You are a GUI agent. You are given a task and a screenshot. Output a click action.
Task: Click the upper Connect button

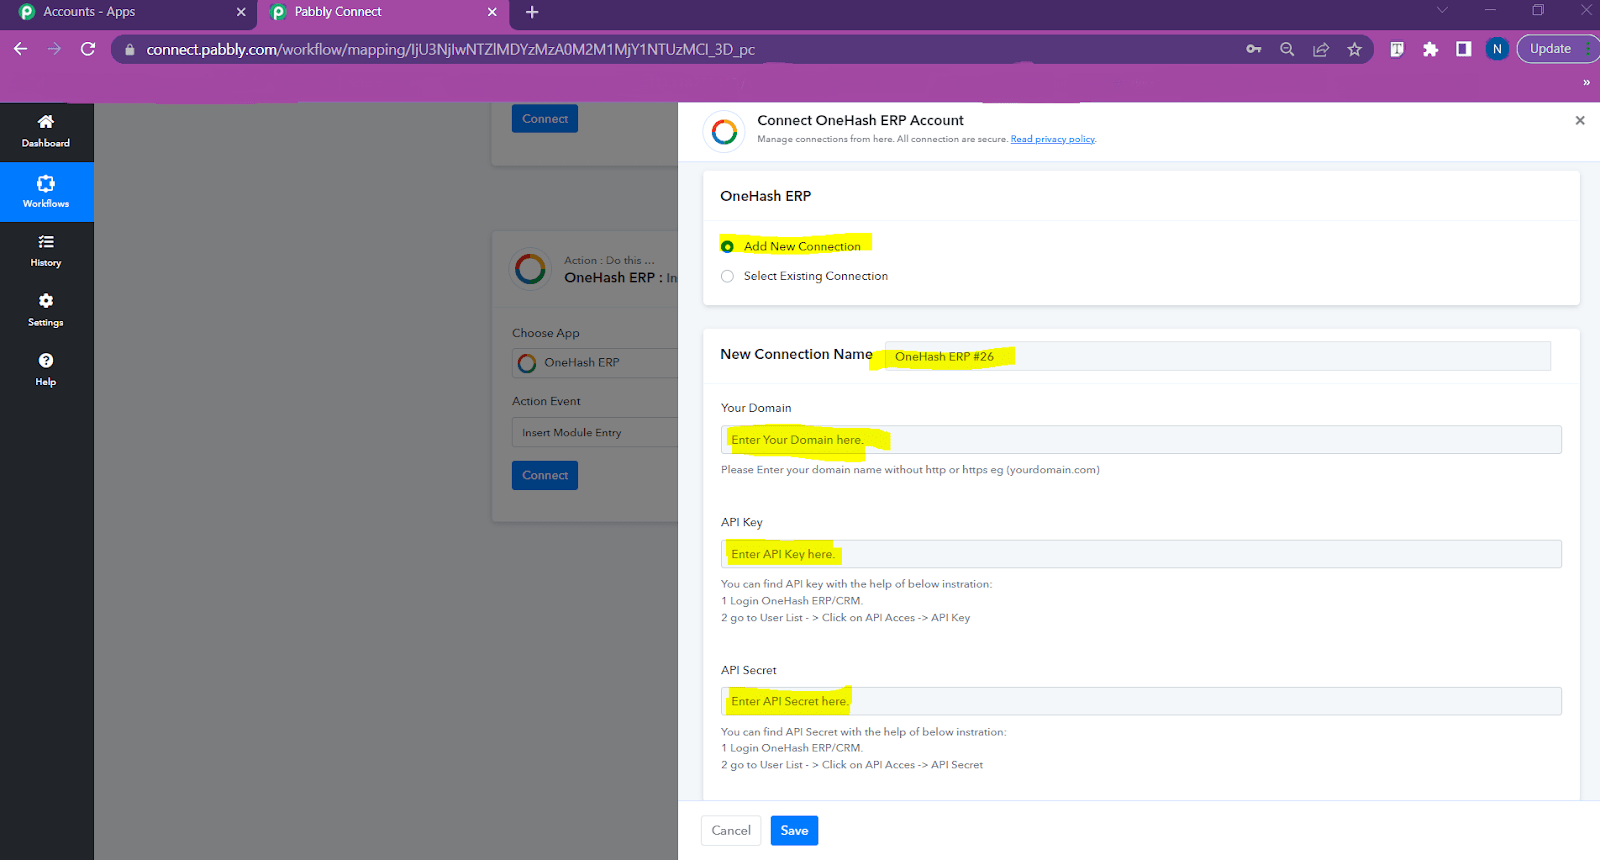(545, 119)
